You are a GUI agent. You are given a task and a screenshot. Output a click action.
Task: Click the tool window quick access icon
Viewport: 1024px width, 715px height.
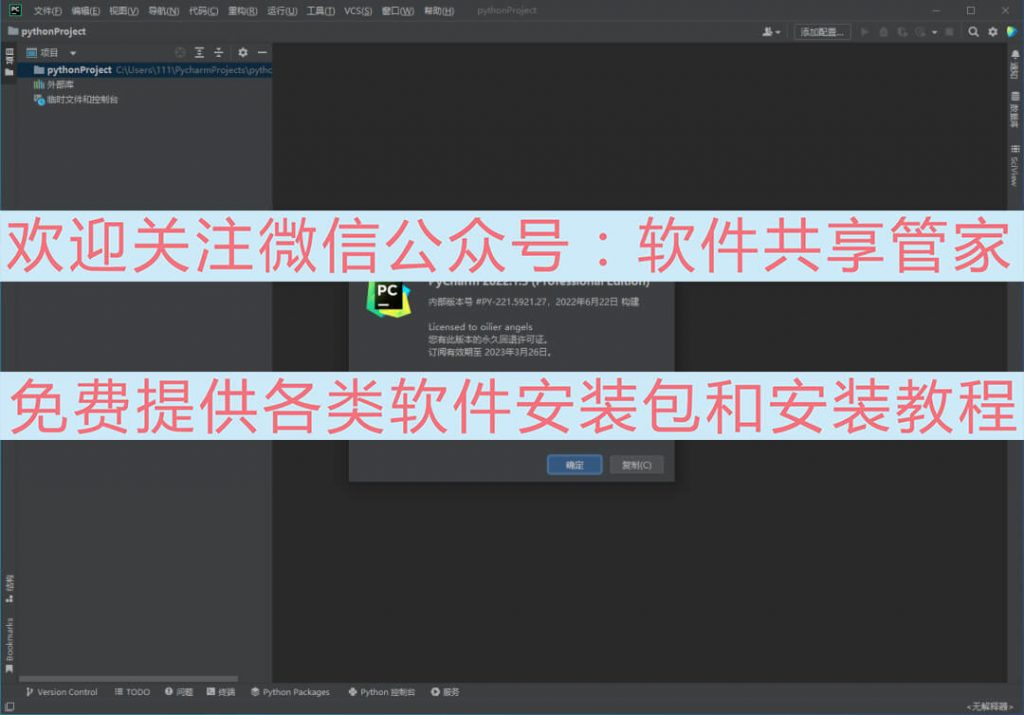click(9, 707)
